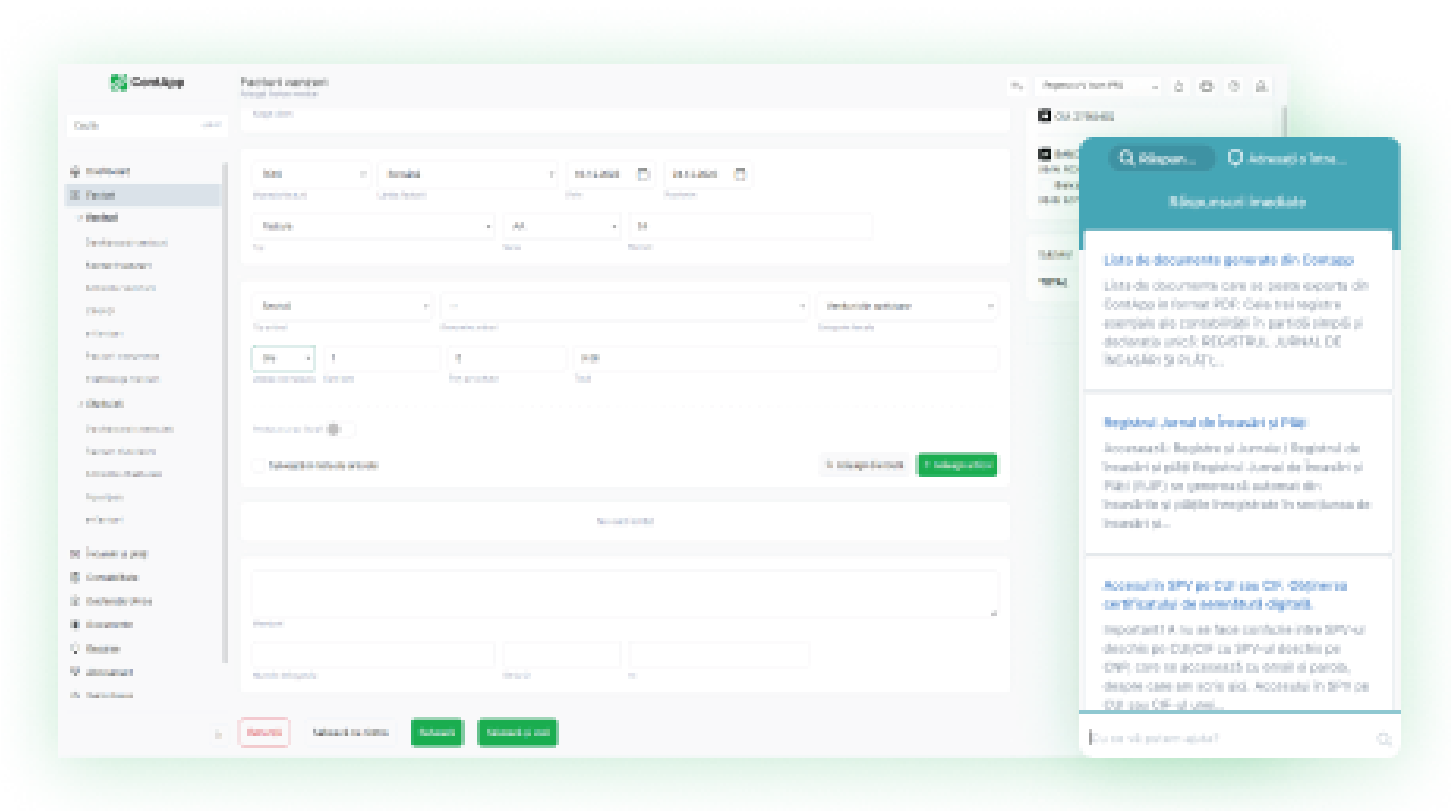Check the save article checkbox
This screenshot has width=1452, height=812.
tap(259, 465)
